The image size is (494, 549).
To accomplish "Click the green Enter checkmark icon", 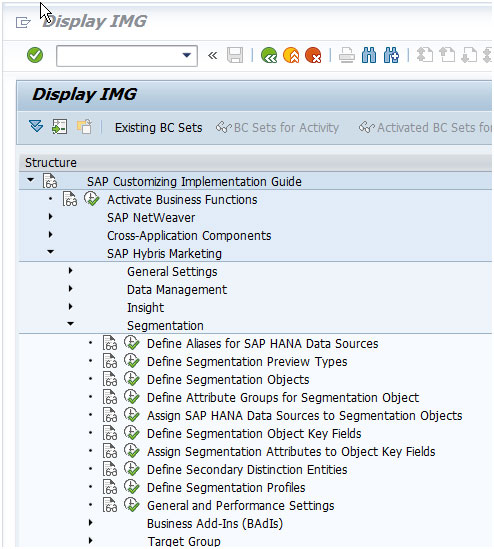I will [35, 55].
